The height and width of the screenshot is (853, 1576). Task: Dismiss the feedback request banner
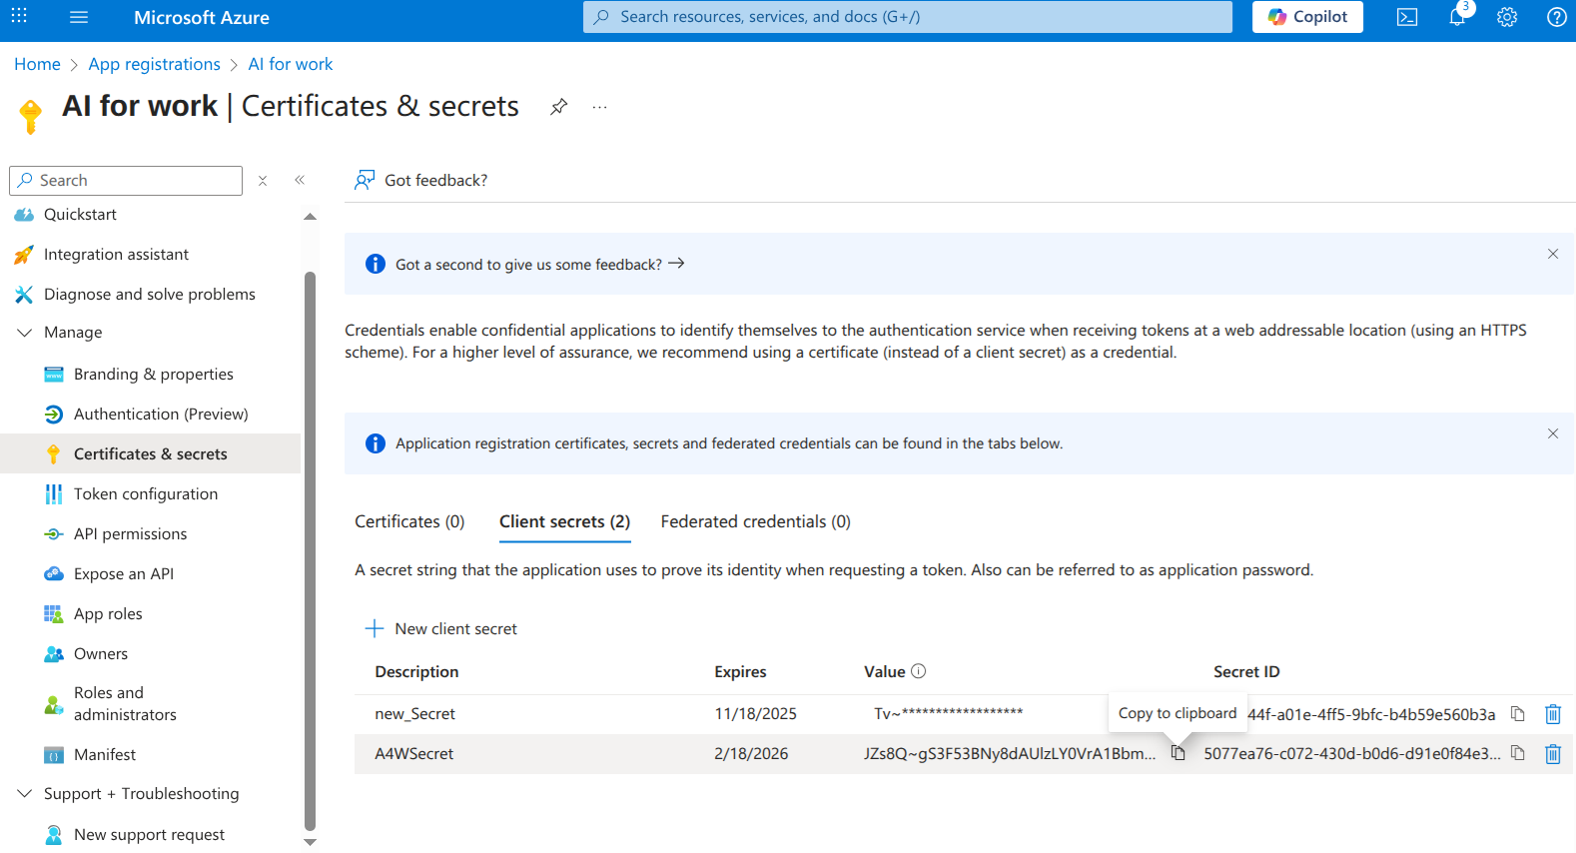coord(1553,254)
